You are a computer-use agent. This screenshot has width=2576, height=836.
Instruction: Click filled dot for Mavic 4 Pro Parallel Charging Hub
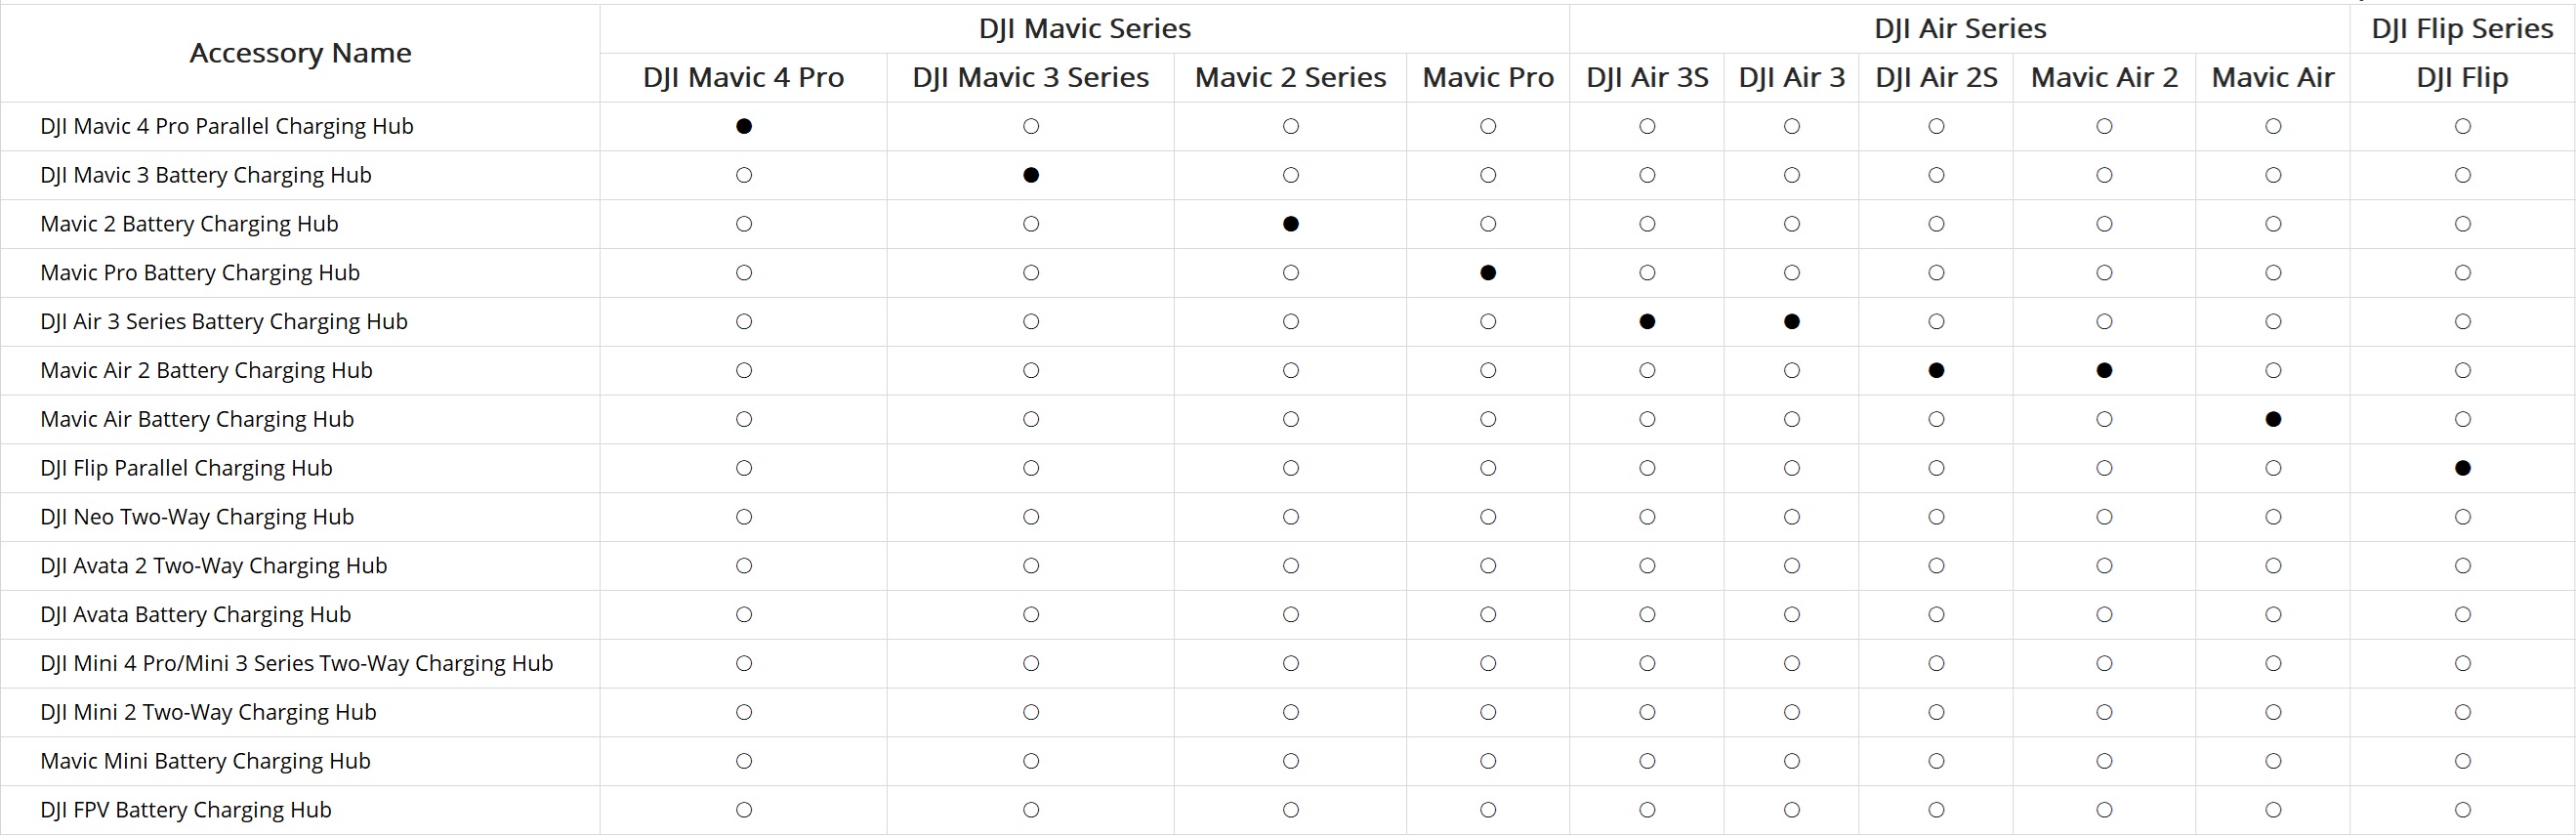click(x=743, y=126)
